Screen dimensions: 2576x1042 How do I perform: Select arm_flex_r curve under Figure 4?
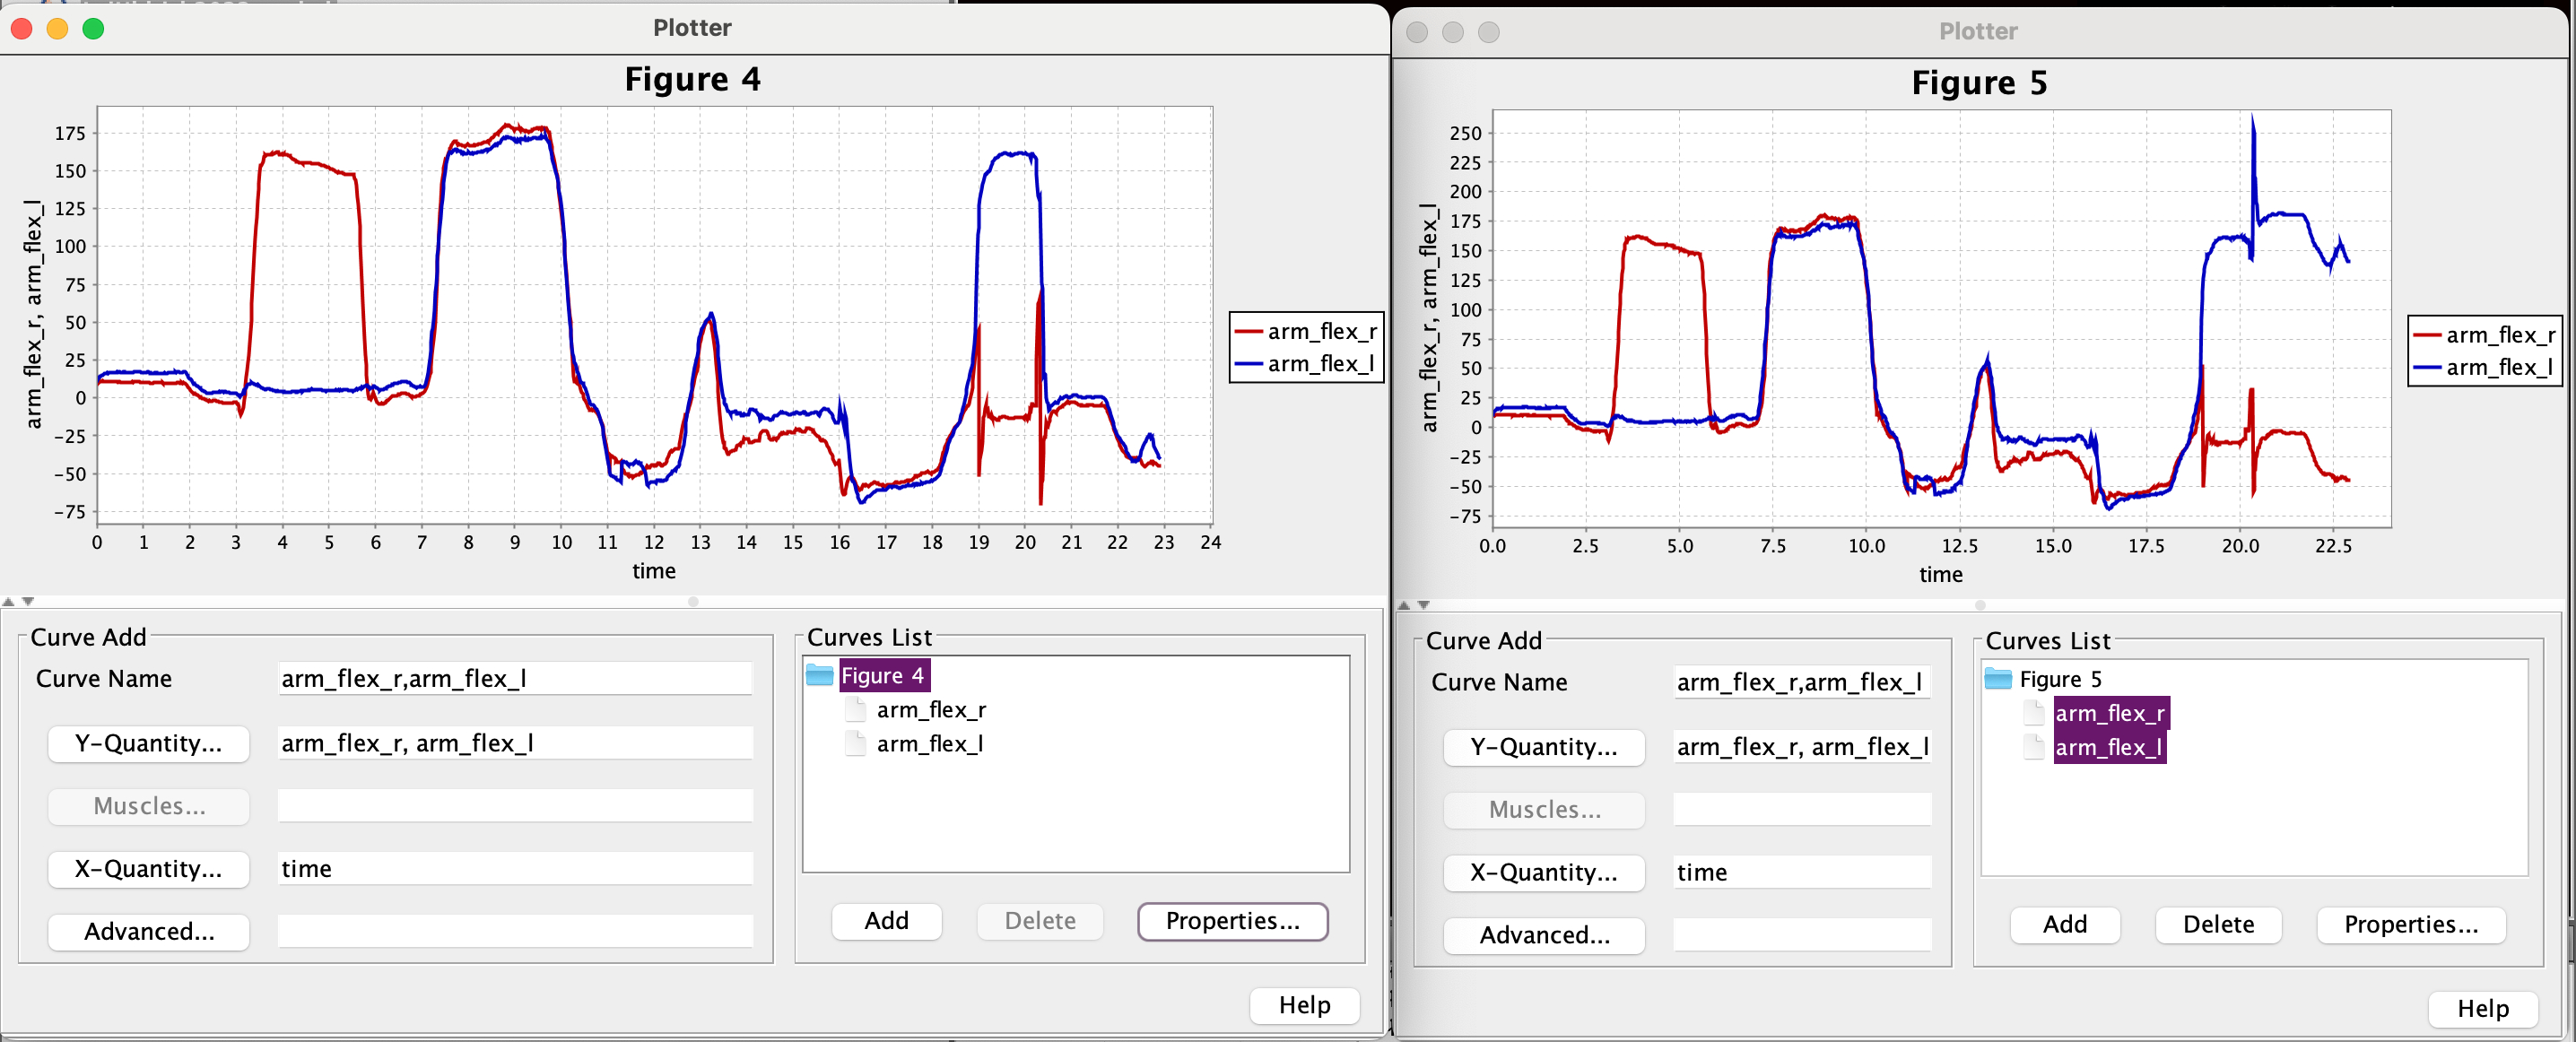tap(931, 710)
